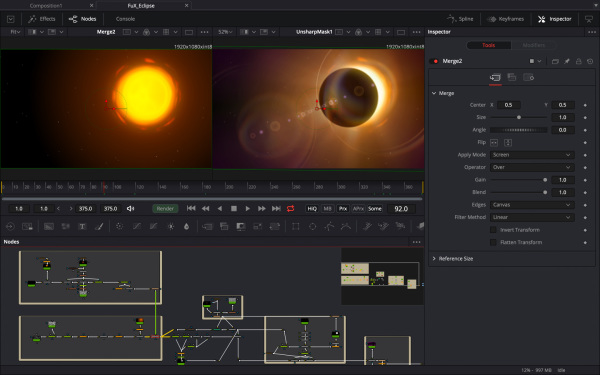This screenshot has width=600, height=375.
Task: Click the Brightness Contrast sun tool icon
Action: click(171, 227)
